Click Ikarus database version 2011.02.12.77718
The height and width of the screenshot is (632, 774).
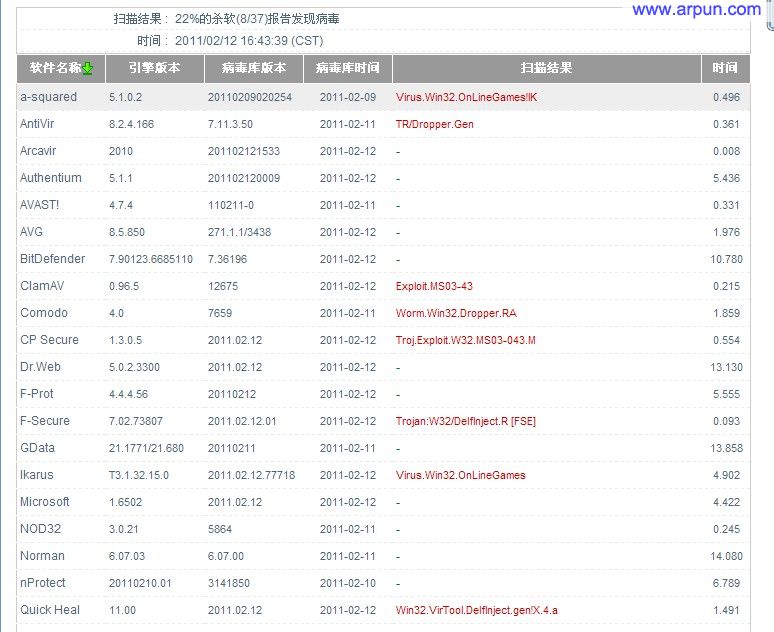coord(251,475)
